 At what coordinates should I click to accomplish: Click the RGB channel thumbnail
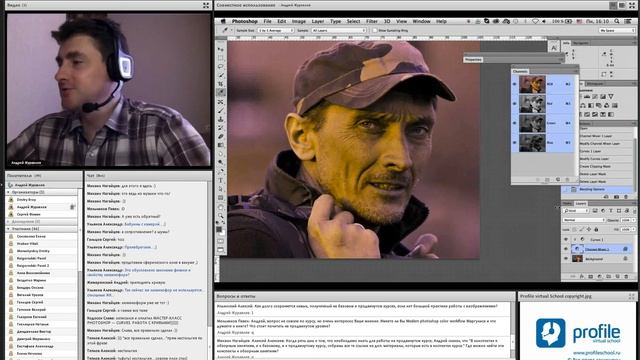[x=532, y=84]
